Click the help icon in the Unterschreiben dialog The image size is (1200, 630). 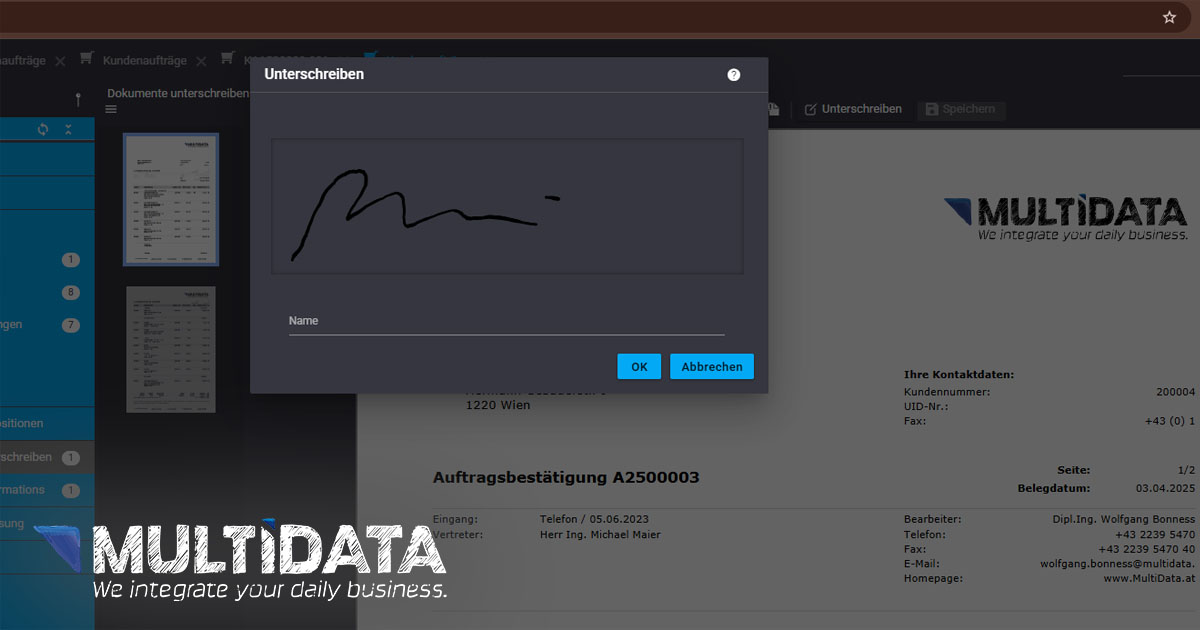coord(734,75)
